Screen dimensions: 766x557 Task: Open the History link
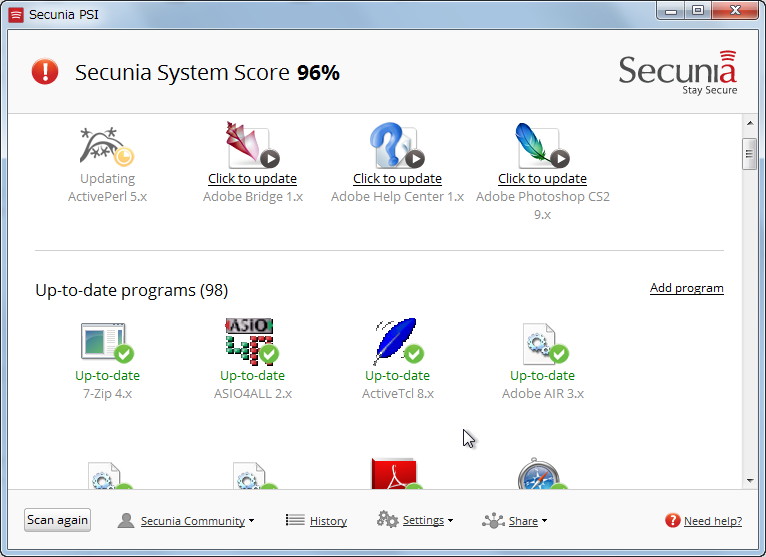[x=328, y=521]
